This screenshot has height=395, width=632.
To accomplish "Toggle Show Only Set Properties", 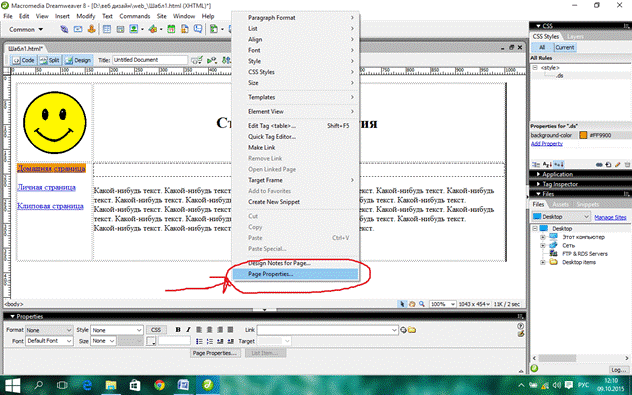I will point(559,164).
